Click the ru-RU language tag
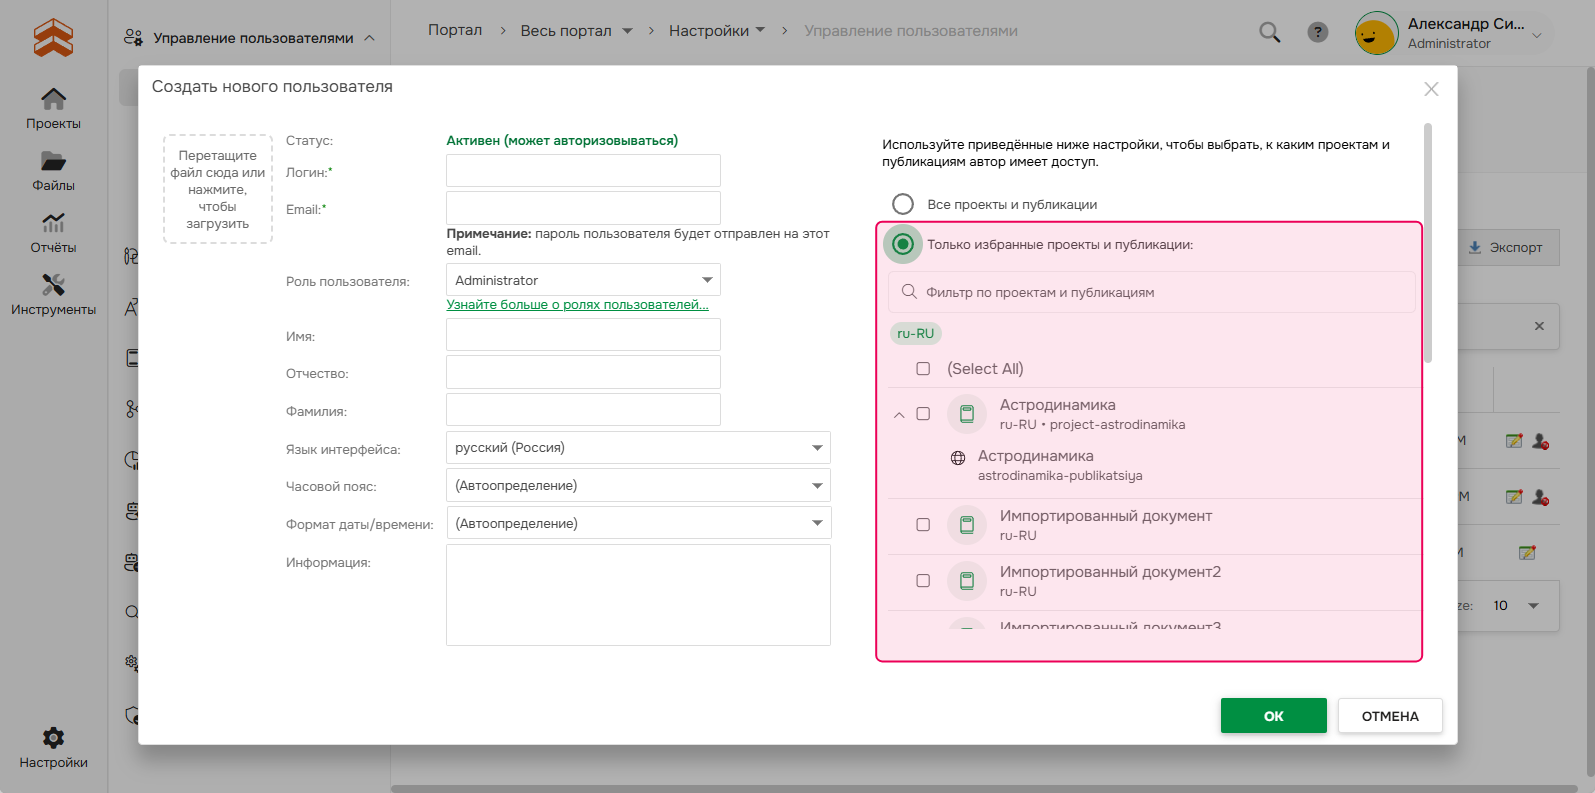Image resolution: width=1595 pixels, height=793 pixels. (915, 334)
